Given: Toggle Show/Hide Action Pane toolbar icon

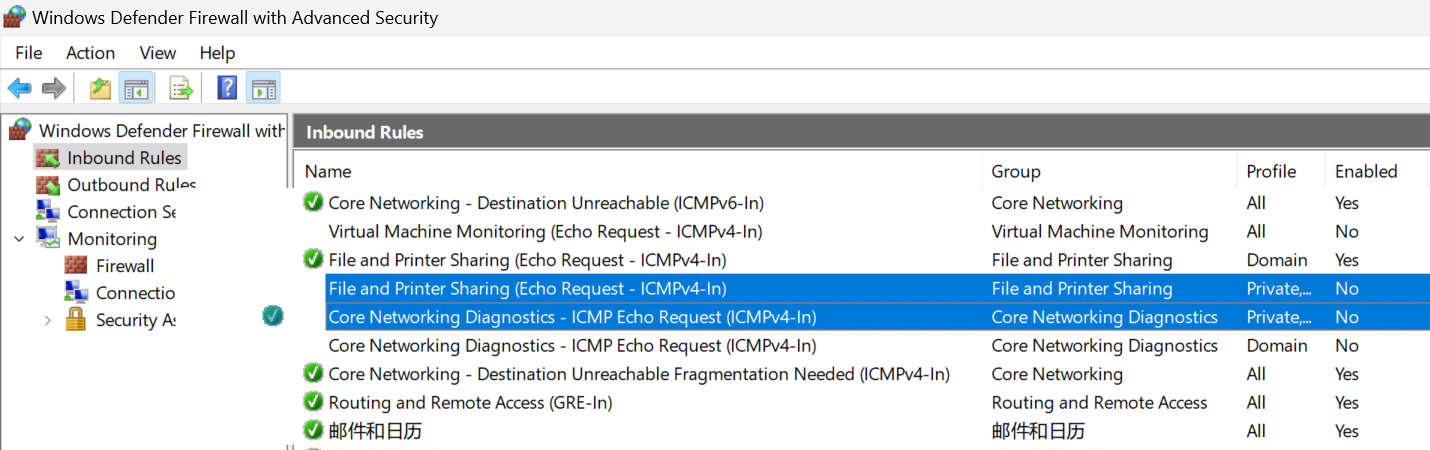Looking at the screenshot, I should [263, 88].
